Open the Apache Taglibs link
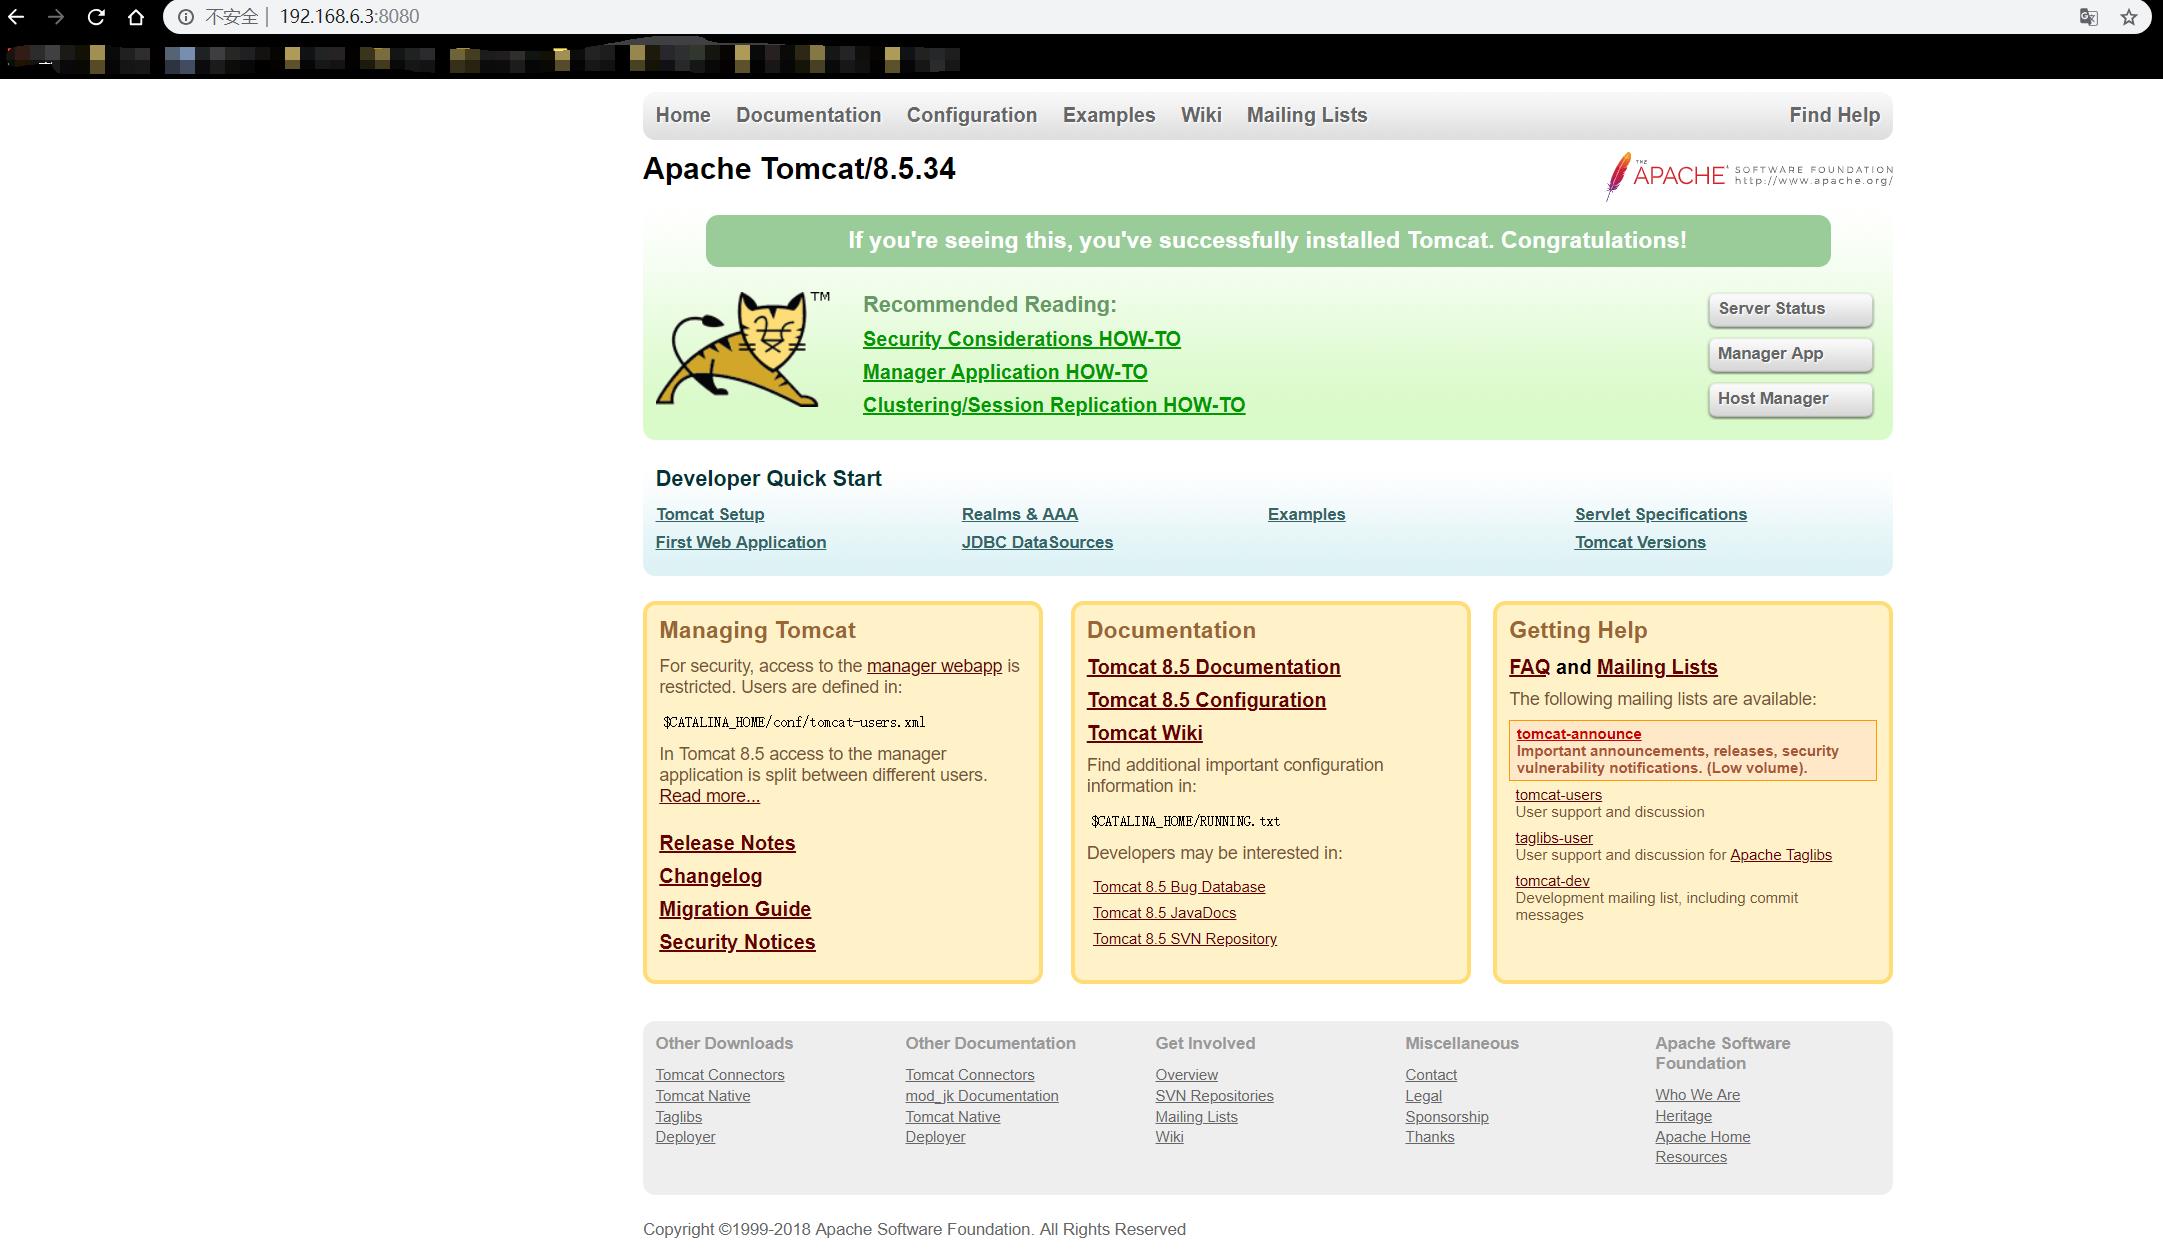This screenshot has width=2163, height=1256. pyautogui.click(x=1781, y=855)
